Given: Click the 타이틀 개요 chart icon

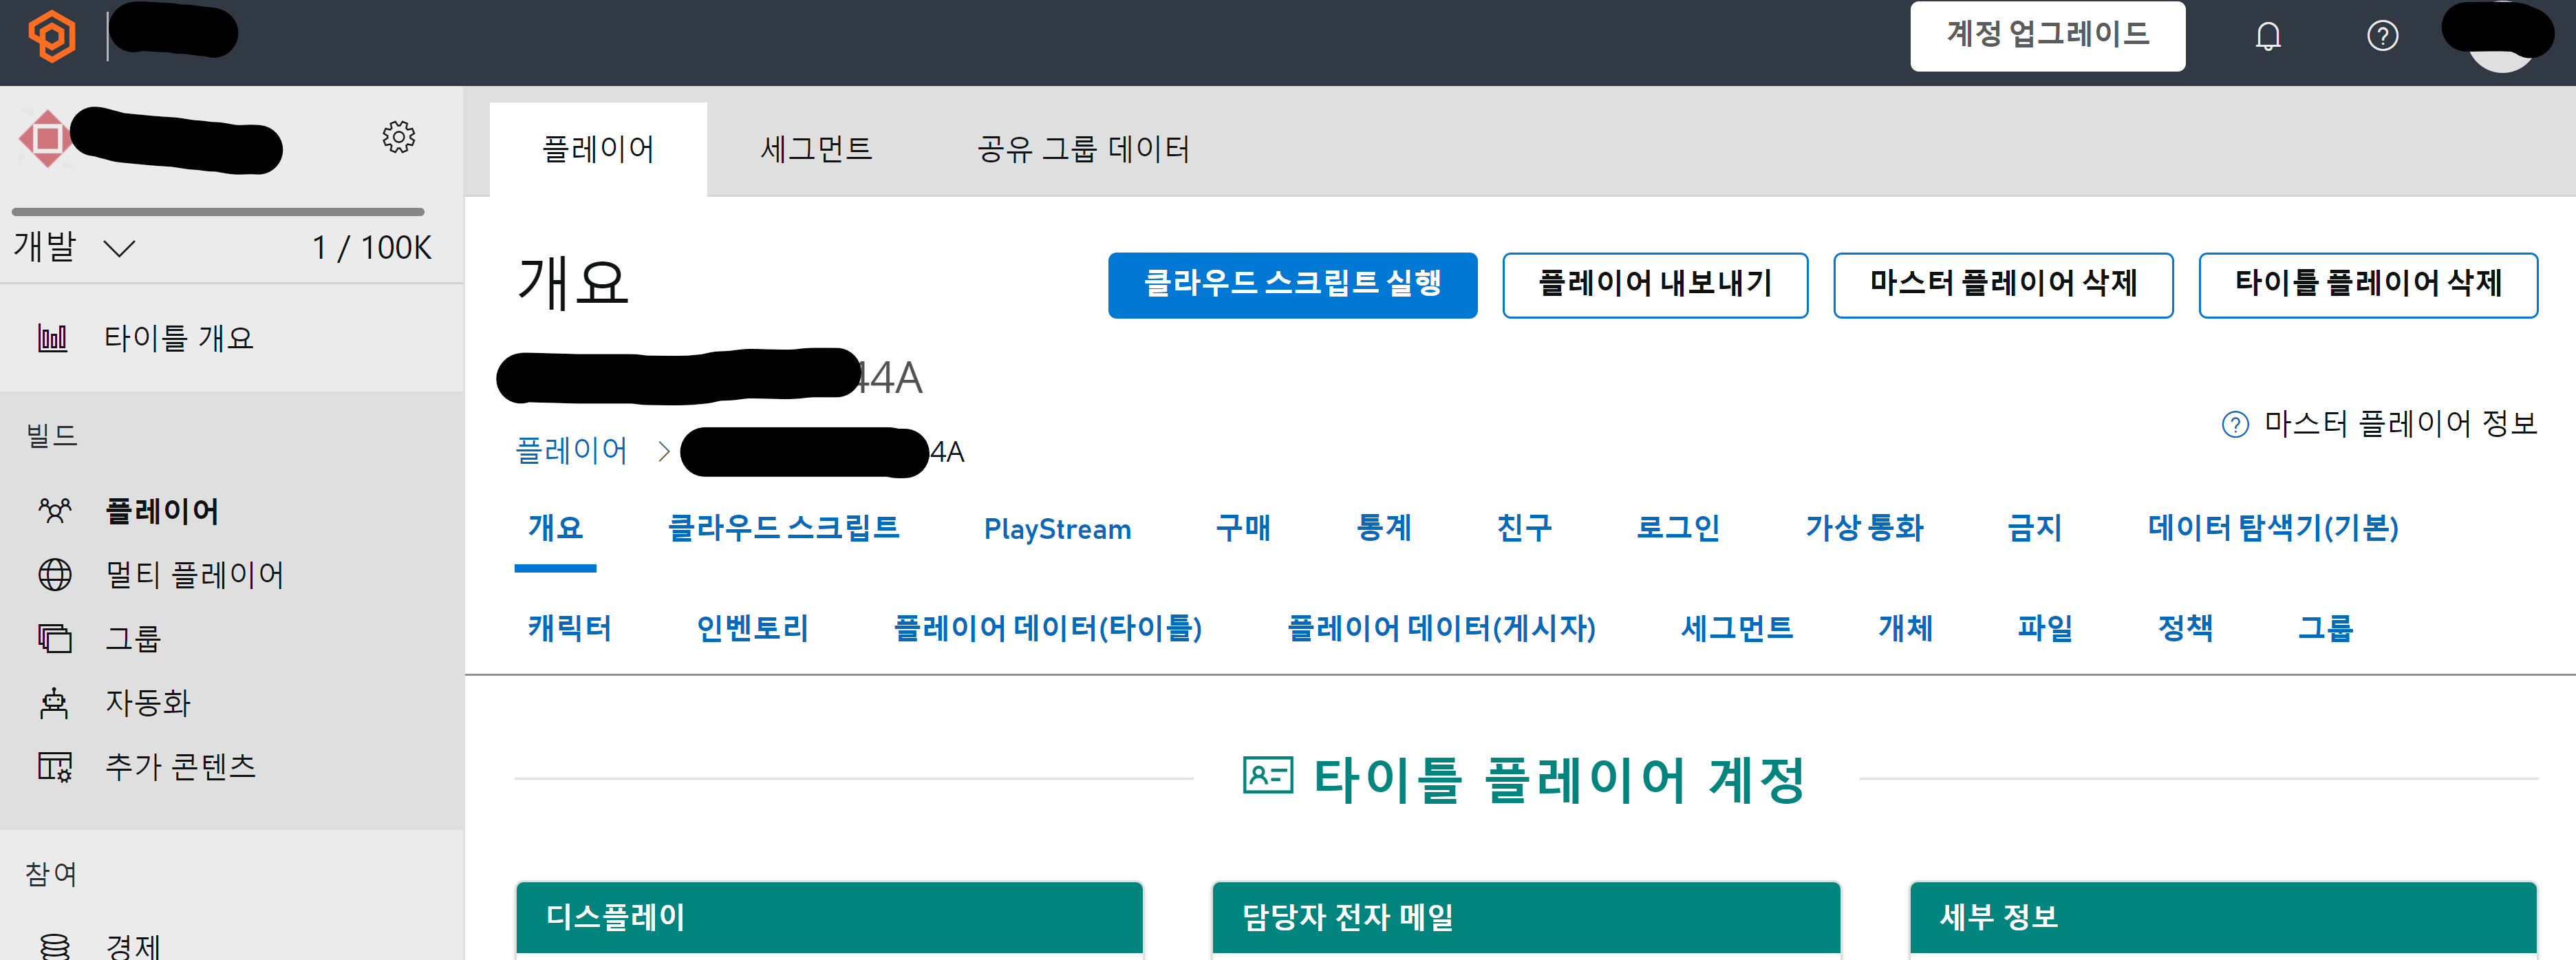Looking at the screenshot, I should pos(52,338).
